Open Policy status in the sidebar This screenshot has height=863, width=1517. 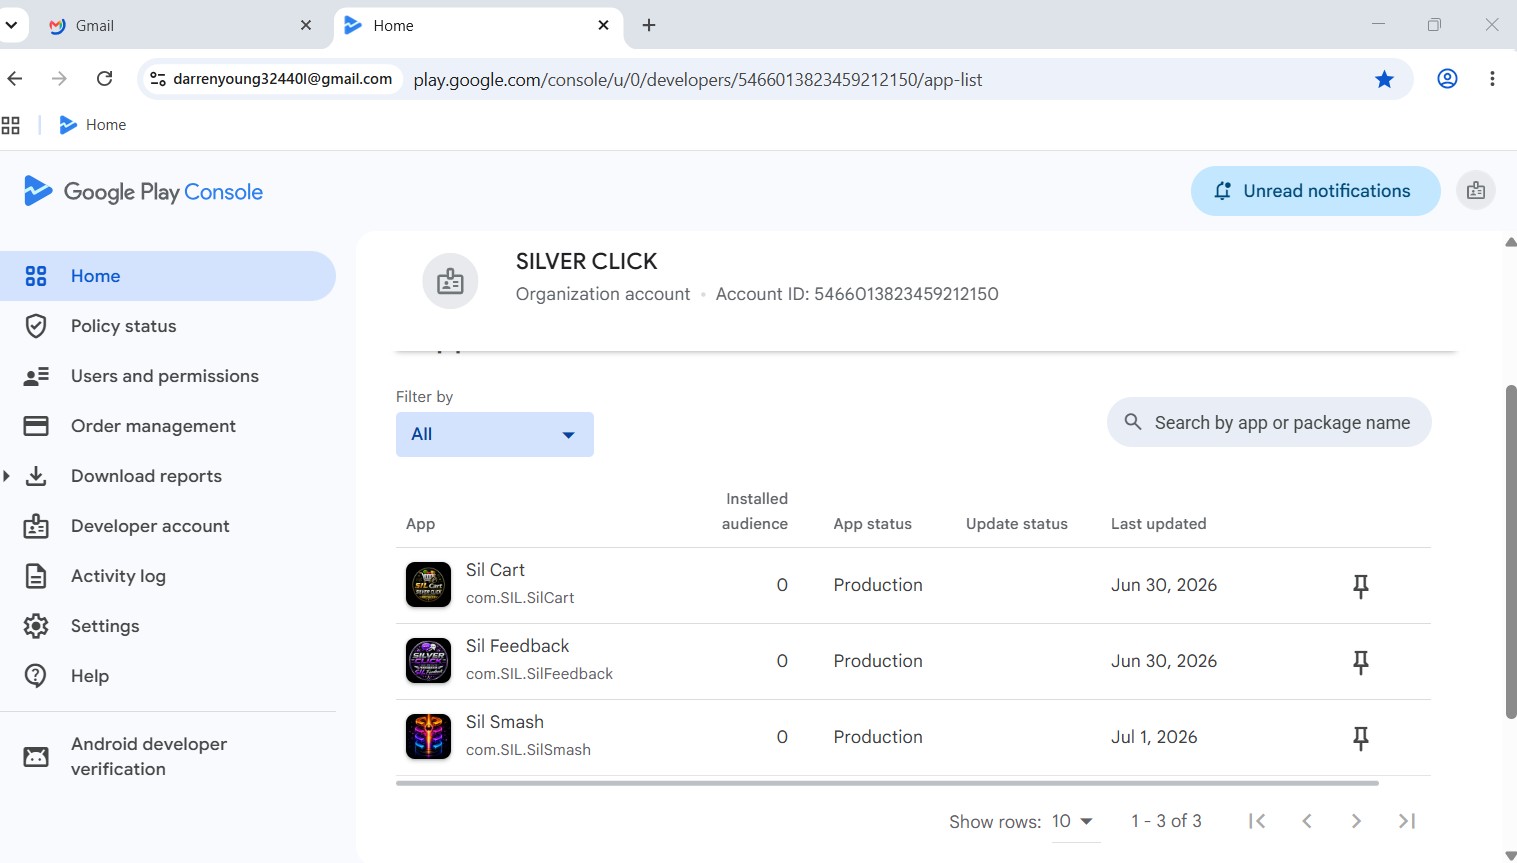coord(168,326)
